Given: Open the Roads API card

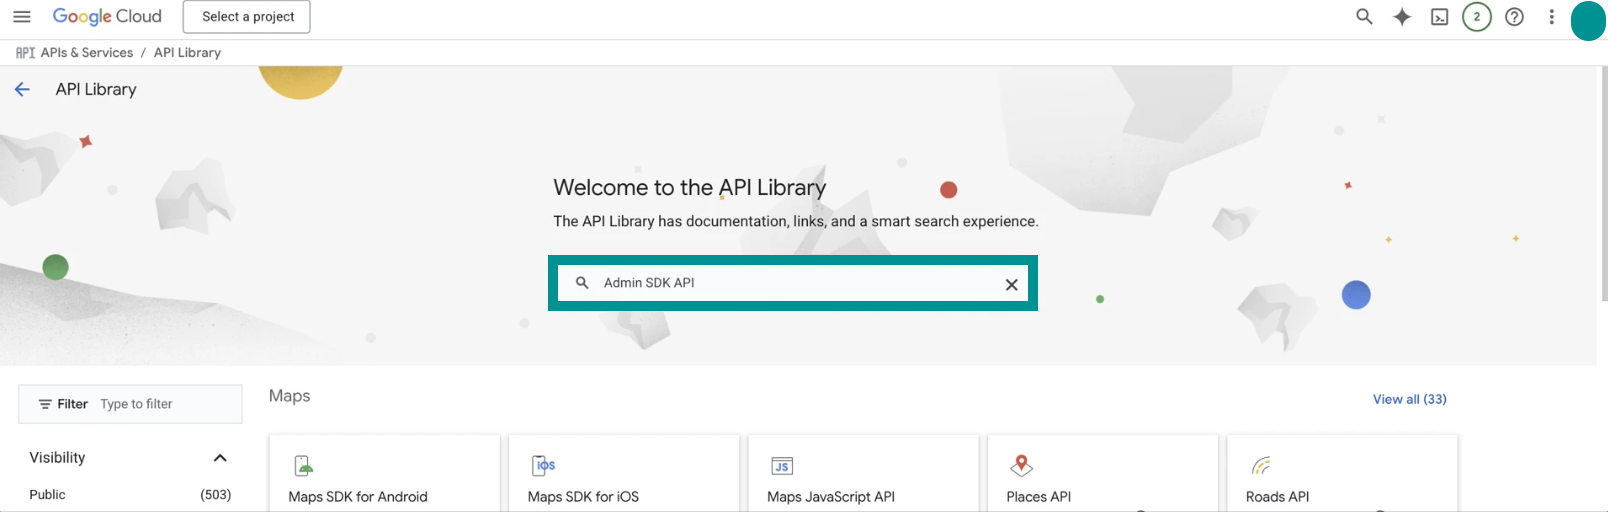Looking at the screenshot, I should pos(1342,473).
